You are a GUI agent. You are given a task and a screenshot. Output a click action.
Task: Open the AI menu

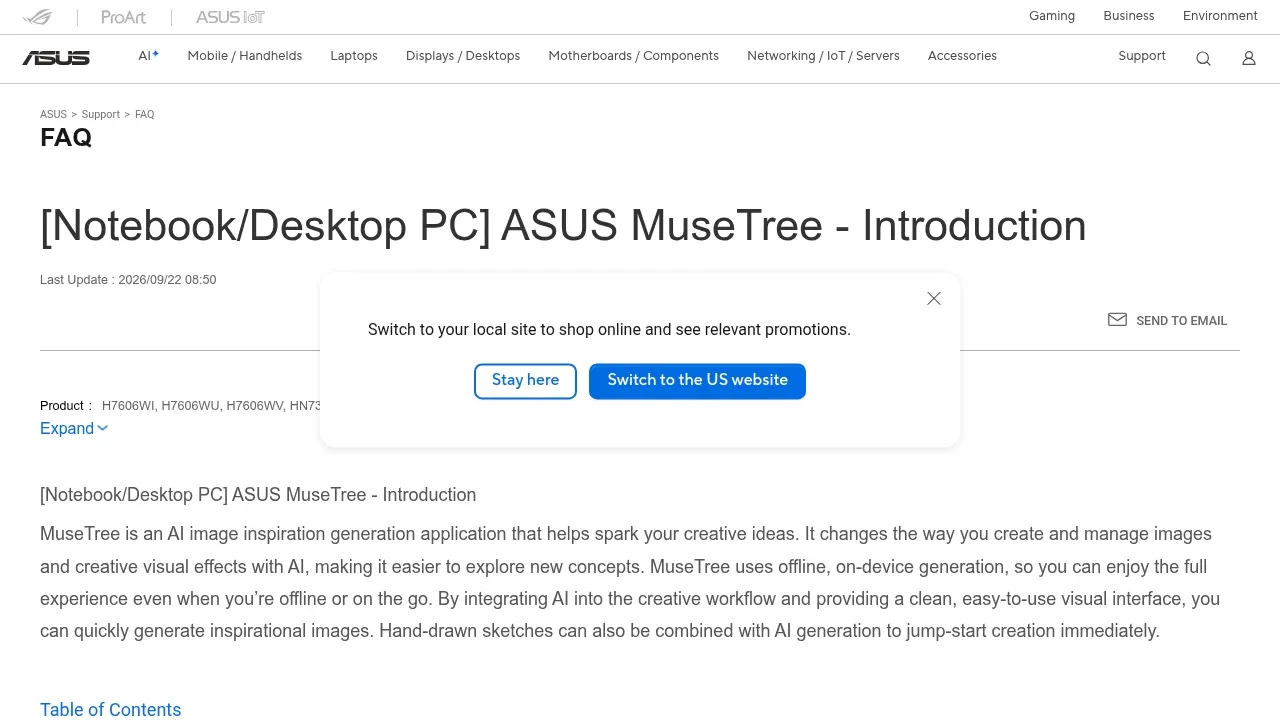[148, 56]
